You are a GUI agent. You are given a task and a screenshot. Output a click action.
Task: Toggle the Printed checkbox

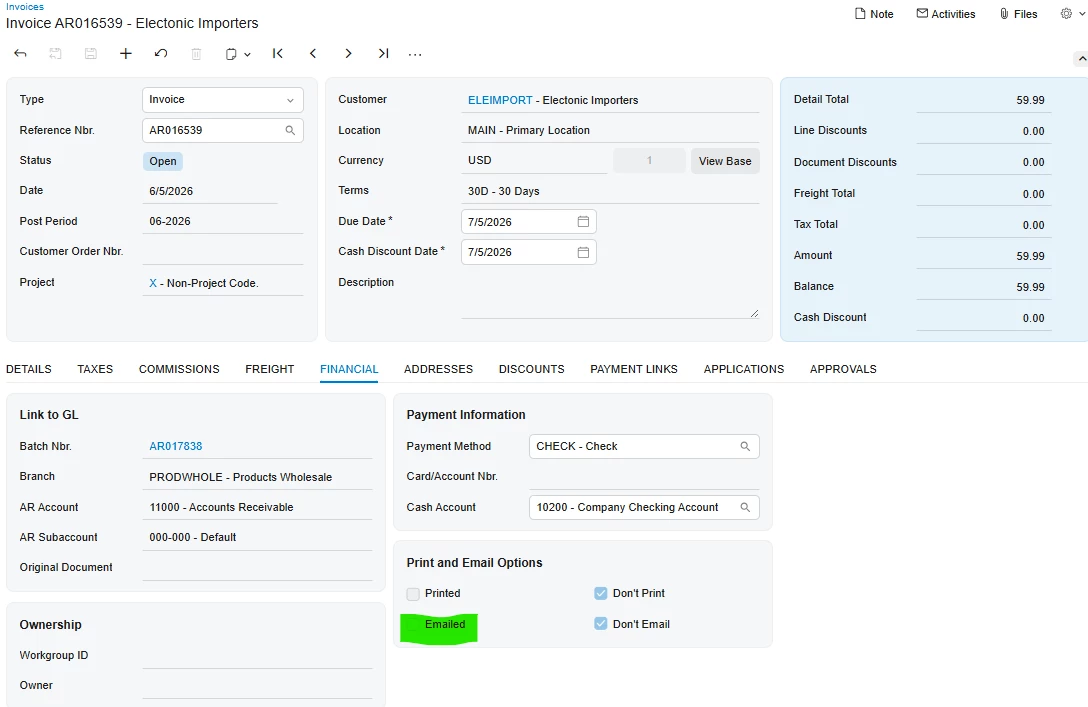pos(413,594)
